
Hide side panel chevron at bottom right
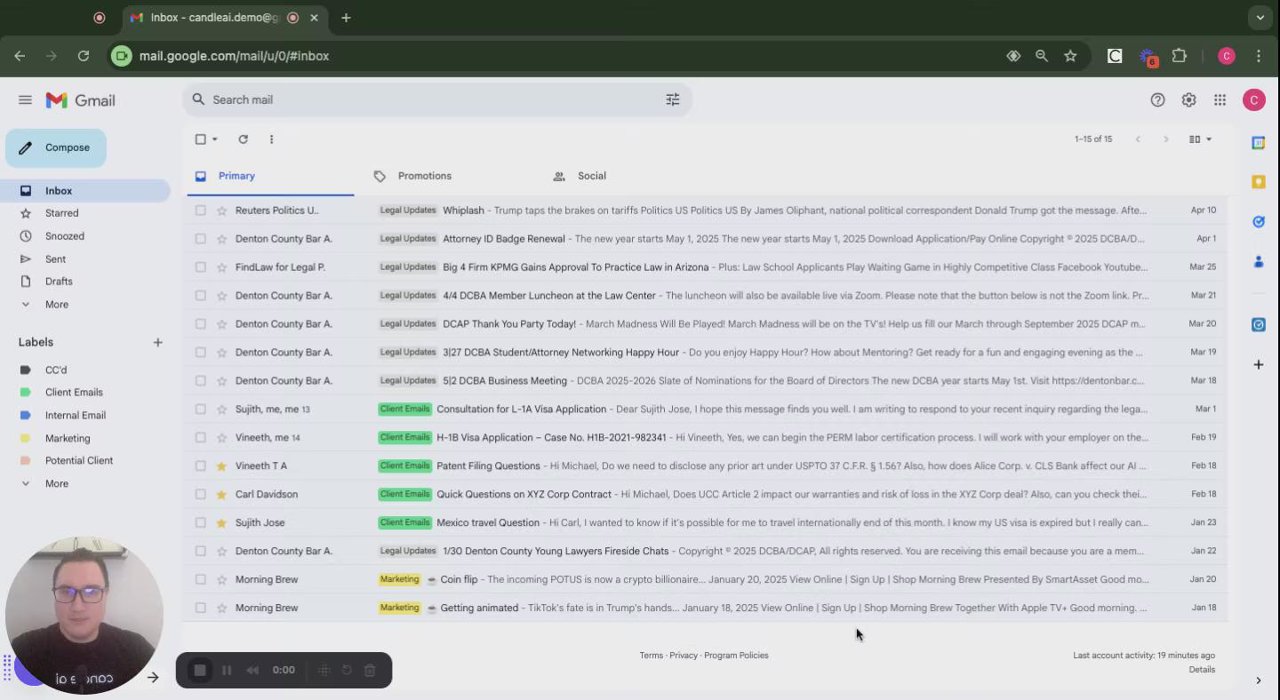[x=1258, y=681]
